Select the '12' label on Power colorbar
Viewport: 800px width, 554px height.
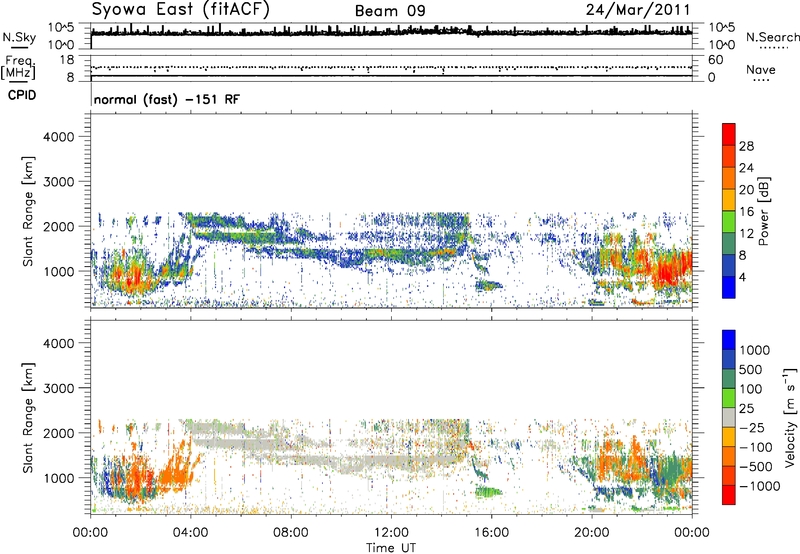pos(746,234)
